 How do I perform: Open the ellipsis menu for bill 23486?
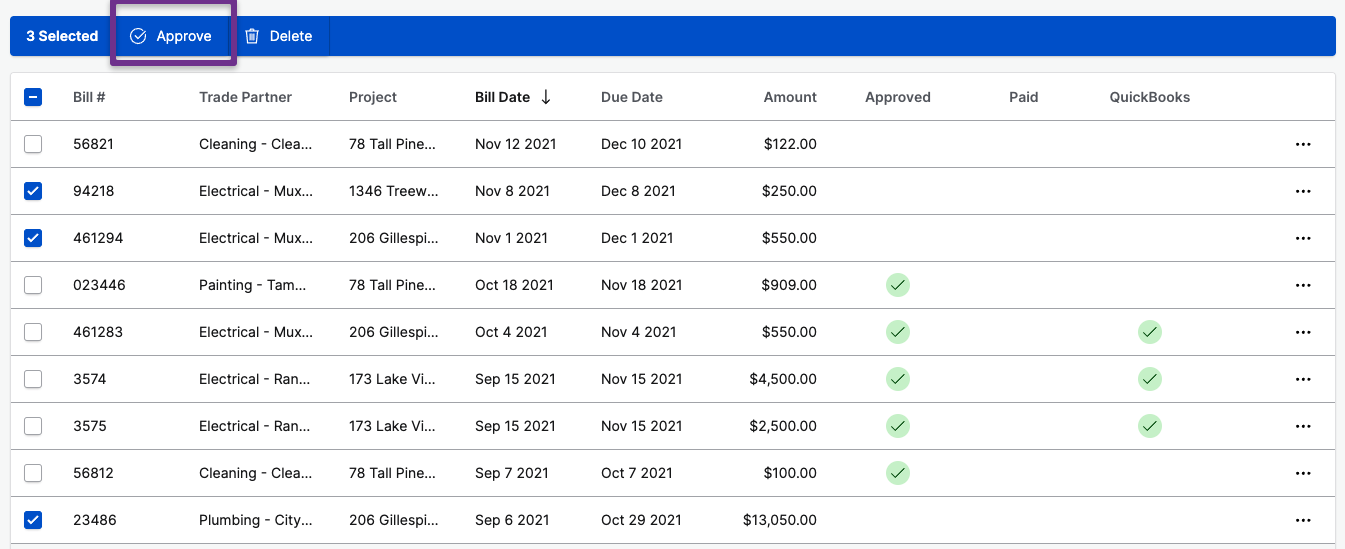click(x=1302, y=520)
